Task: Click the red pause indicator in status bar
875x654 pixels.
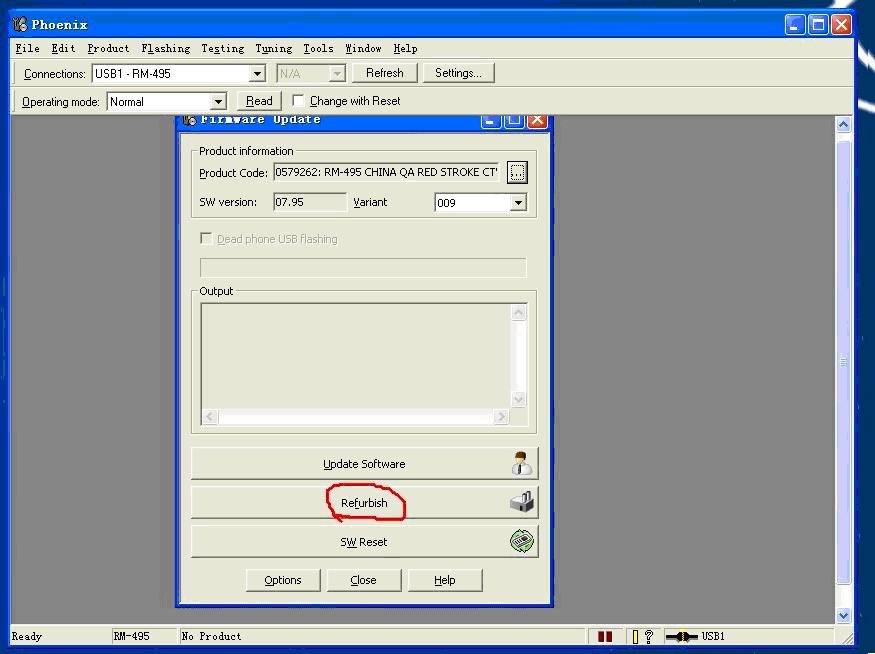Action: [605, 636]
